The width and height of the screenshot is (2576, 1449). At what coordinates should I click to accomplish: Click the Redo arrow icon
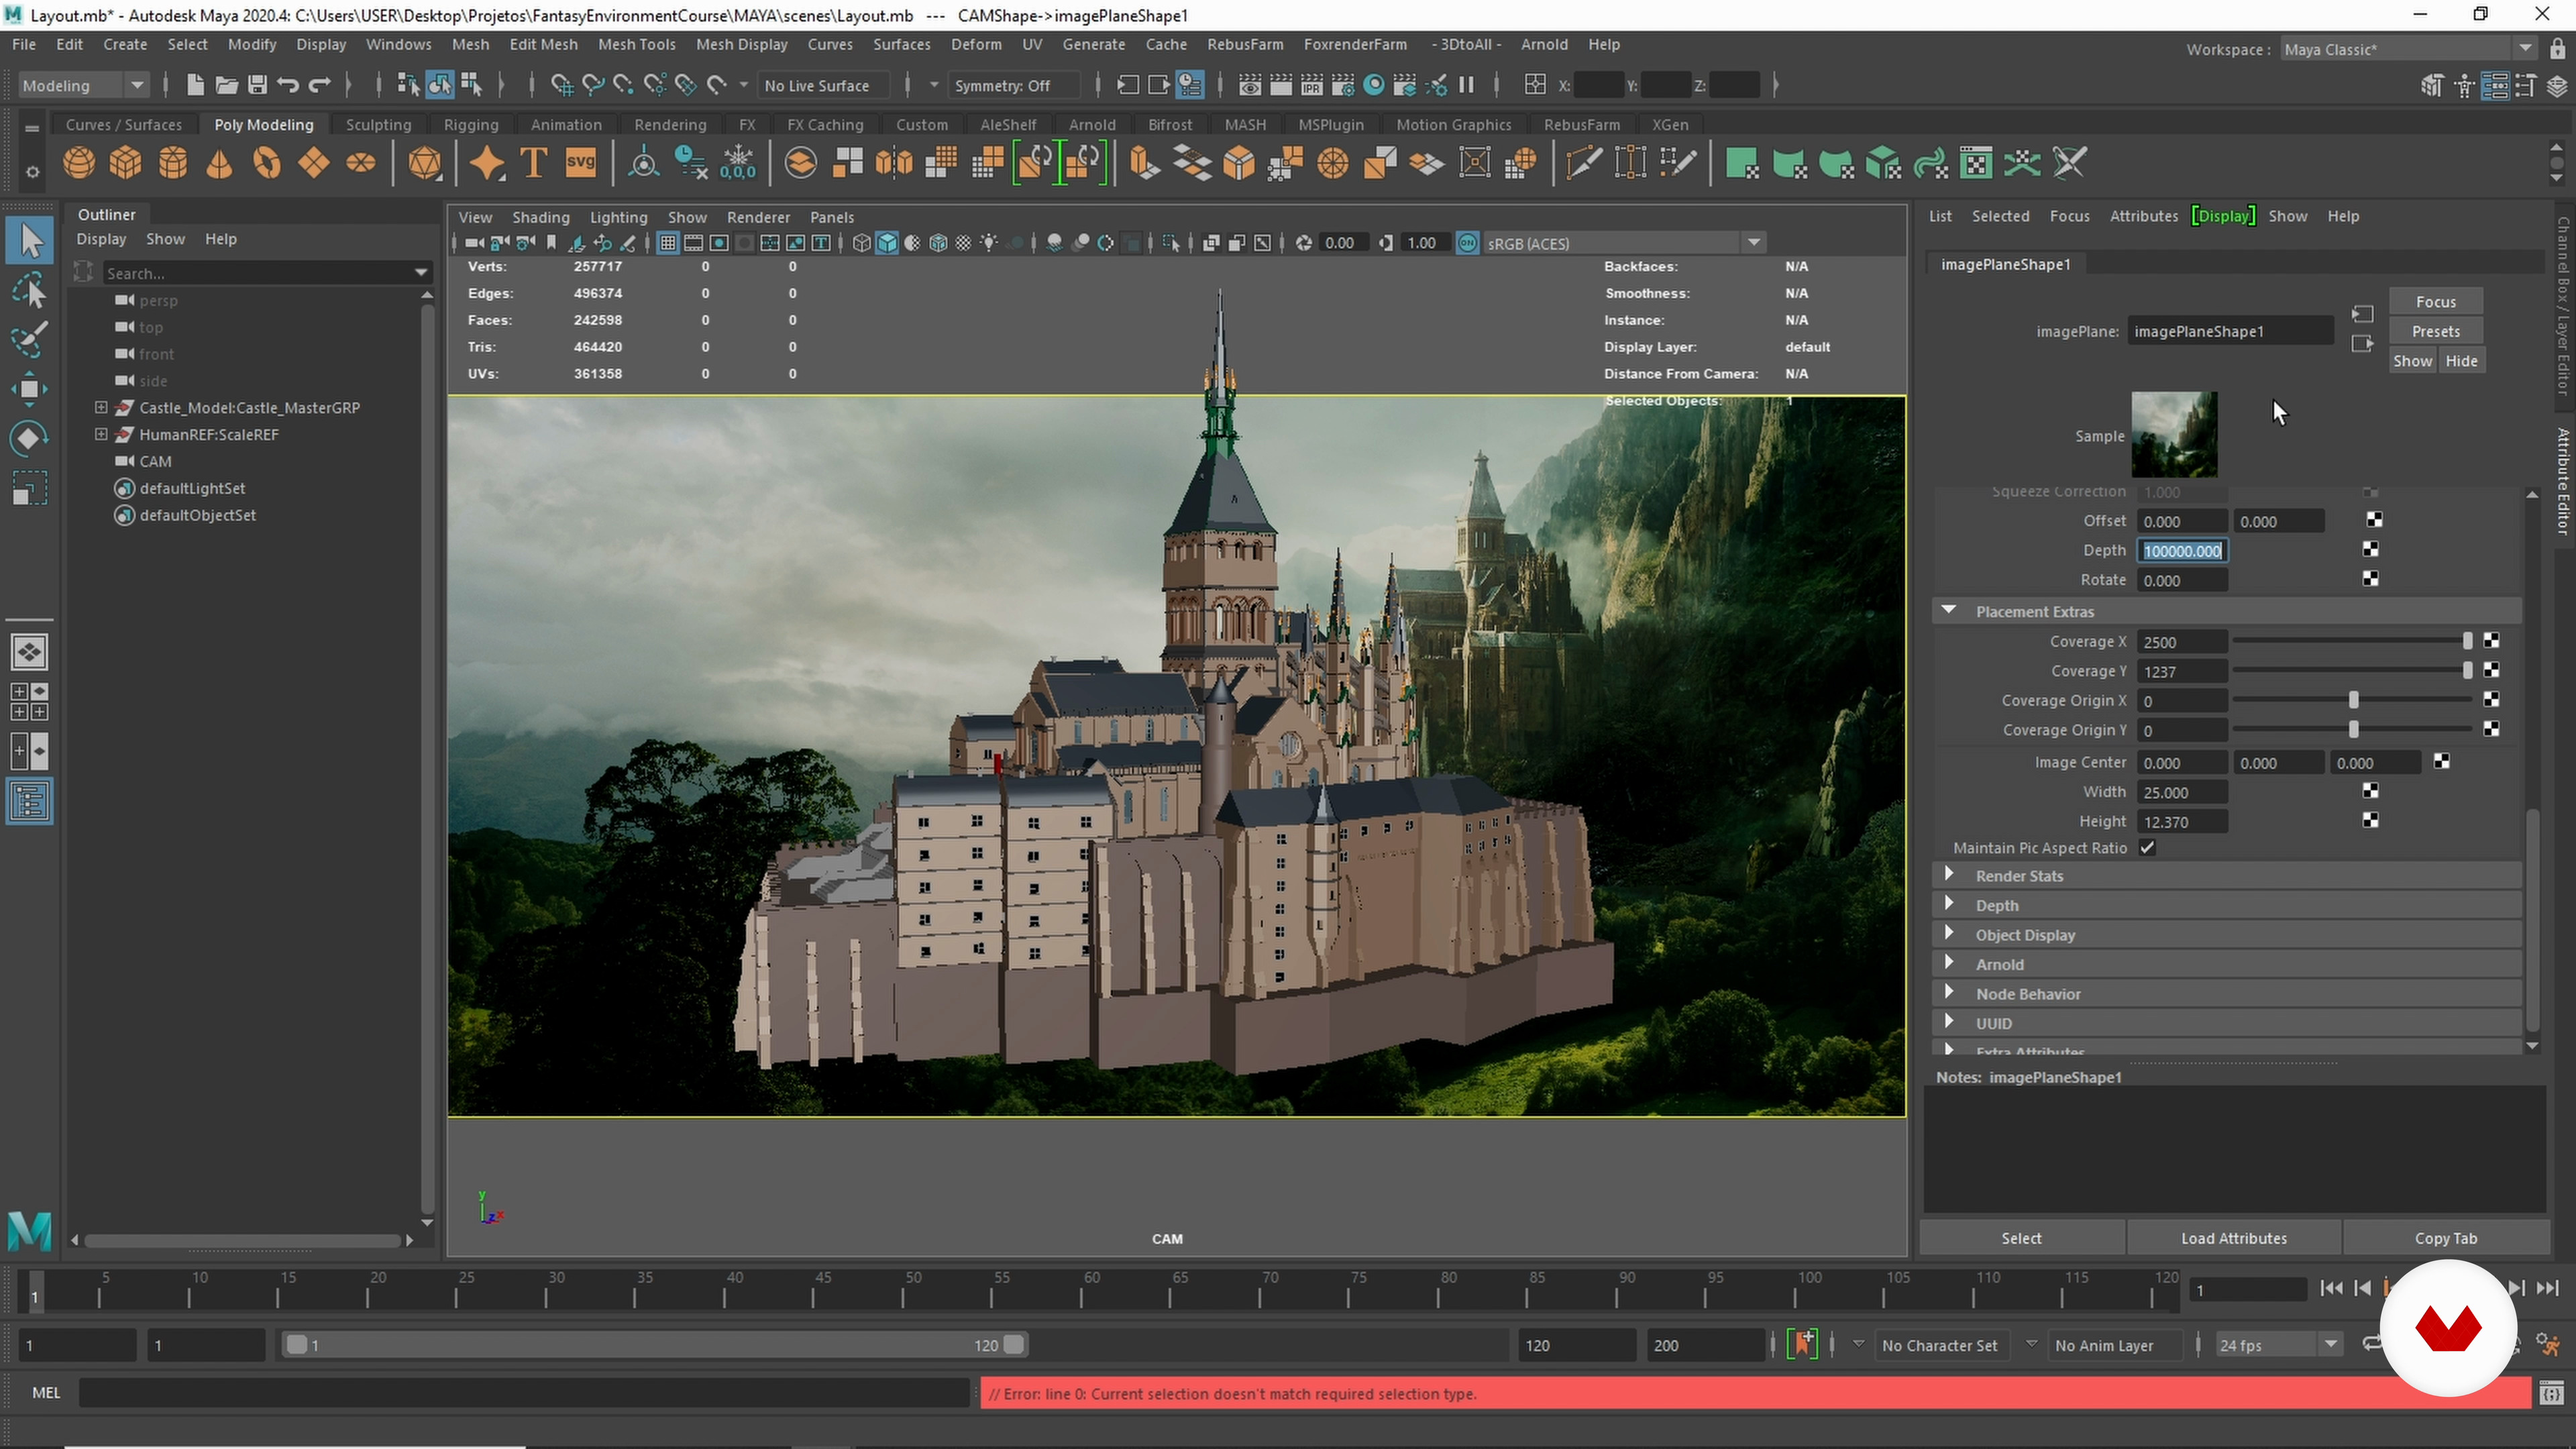319,85
